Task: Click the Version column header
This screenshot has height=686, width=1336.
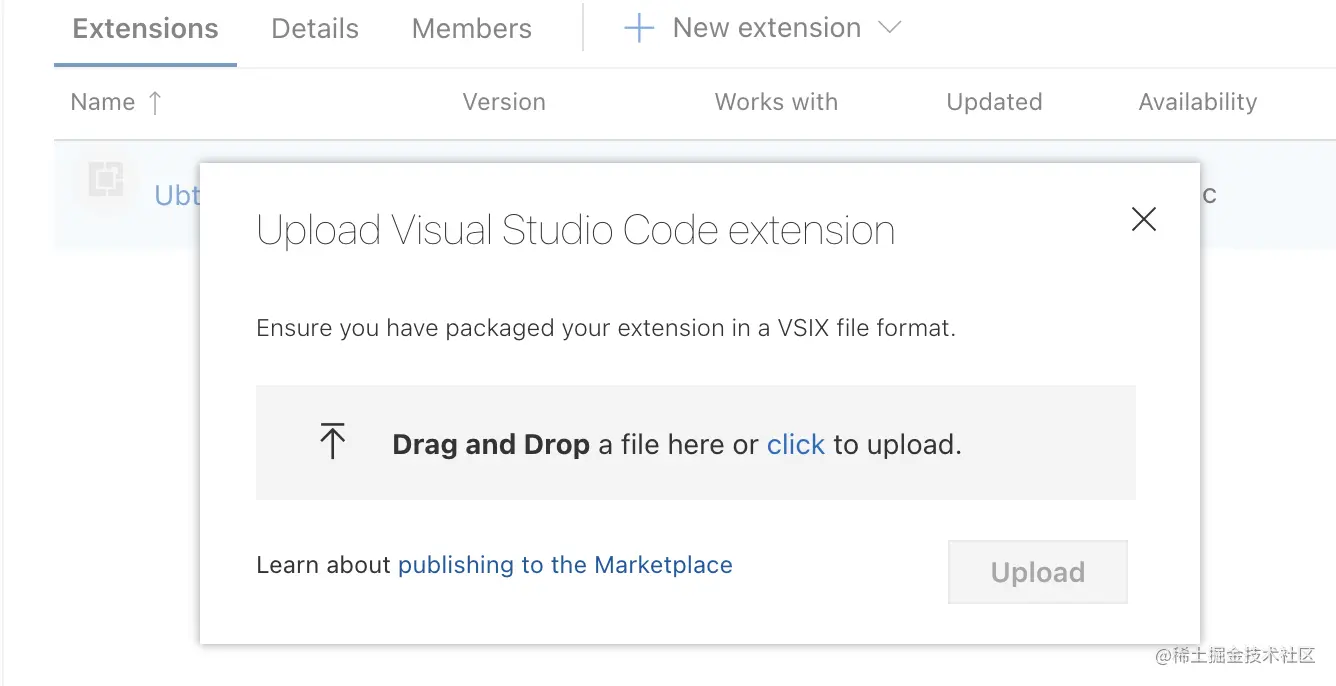Action: tap(504, 102)
